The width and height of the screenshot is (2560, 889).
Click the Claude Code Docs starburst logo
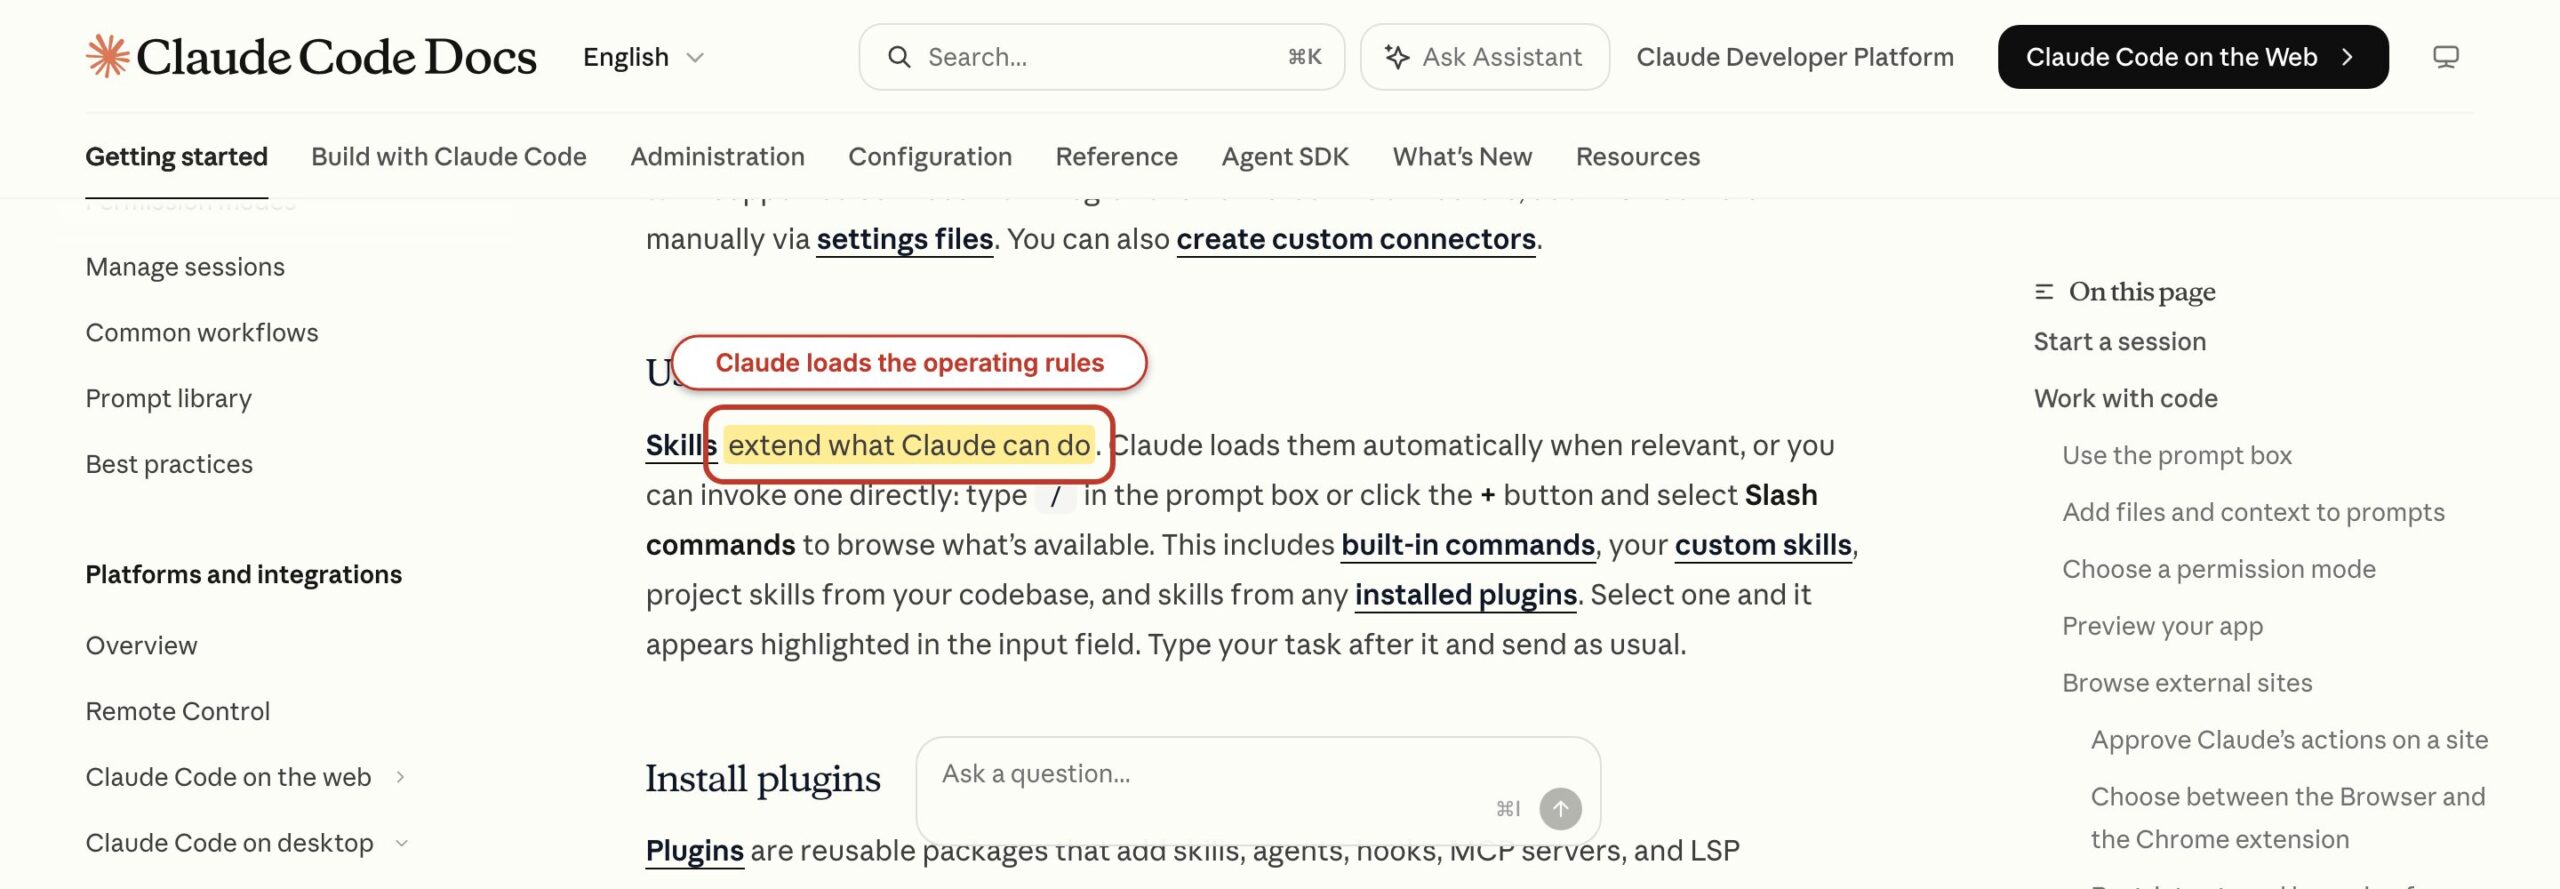pos(108,56)
